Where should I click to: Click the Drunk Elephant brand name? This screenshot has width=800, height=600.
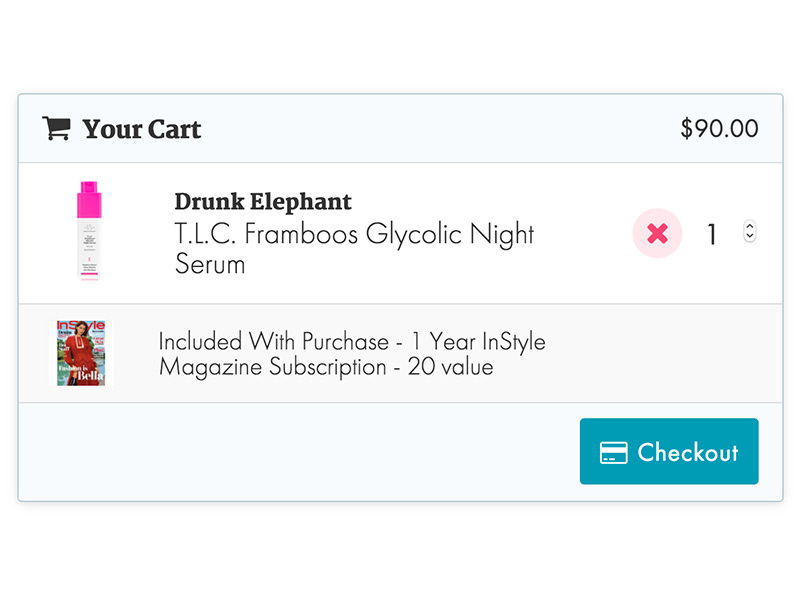coord(262,201)
